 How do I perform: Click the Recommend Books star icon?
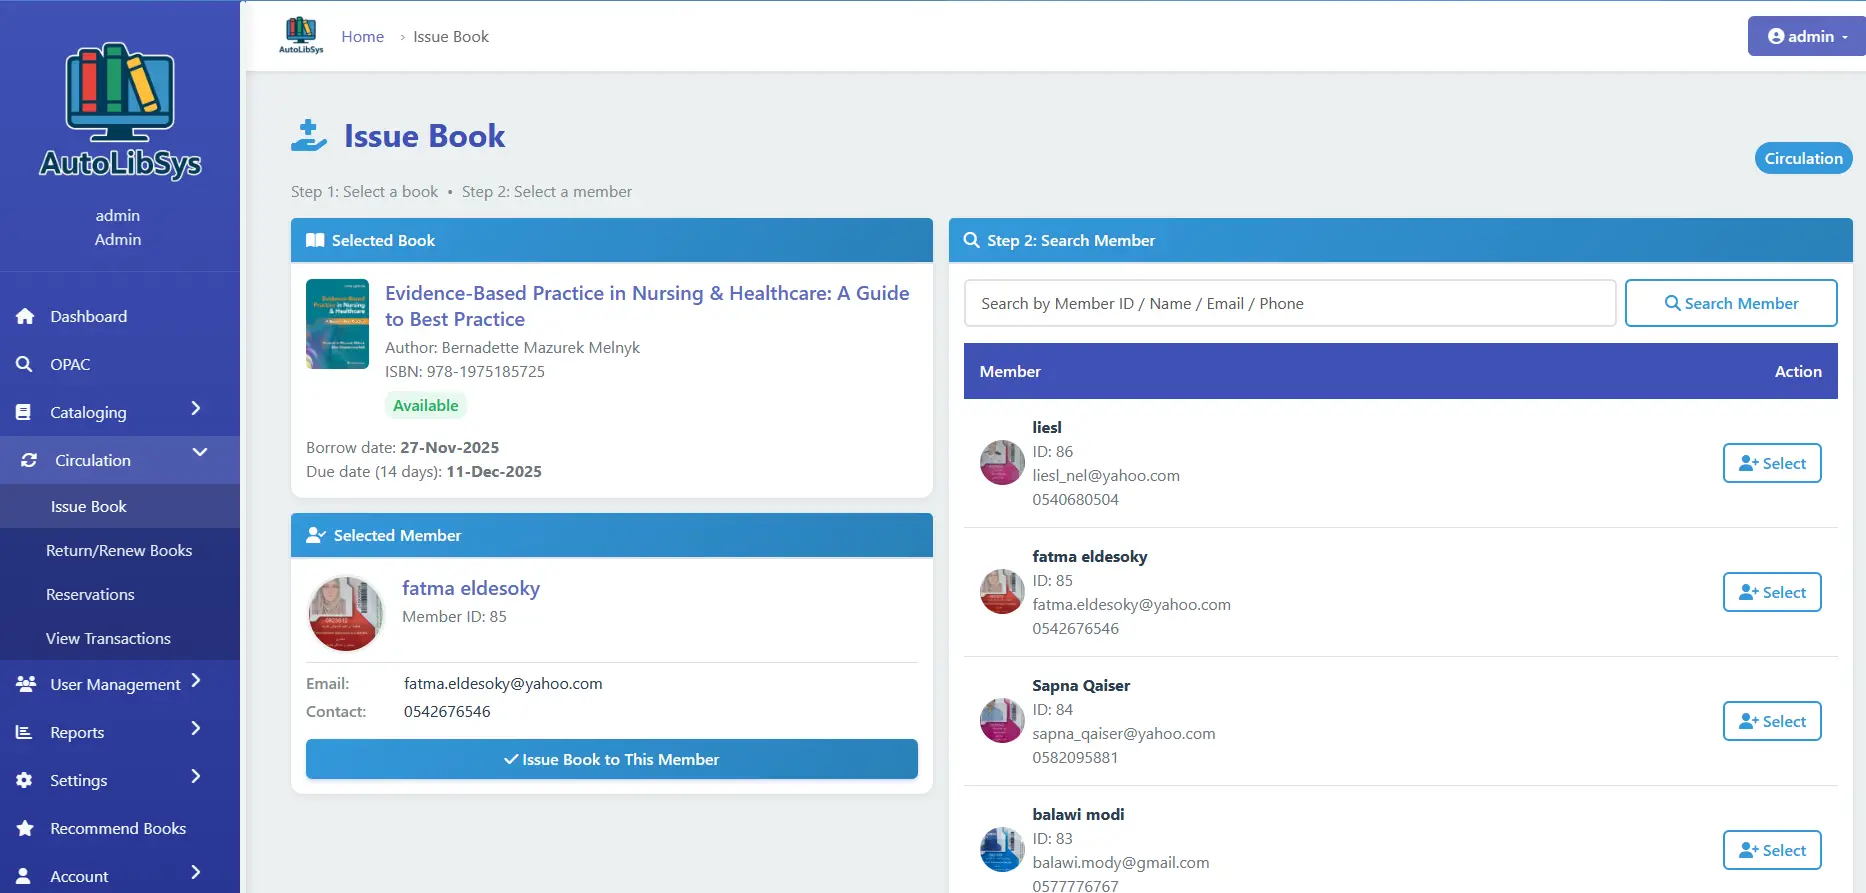(25, 828)
